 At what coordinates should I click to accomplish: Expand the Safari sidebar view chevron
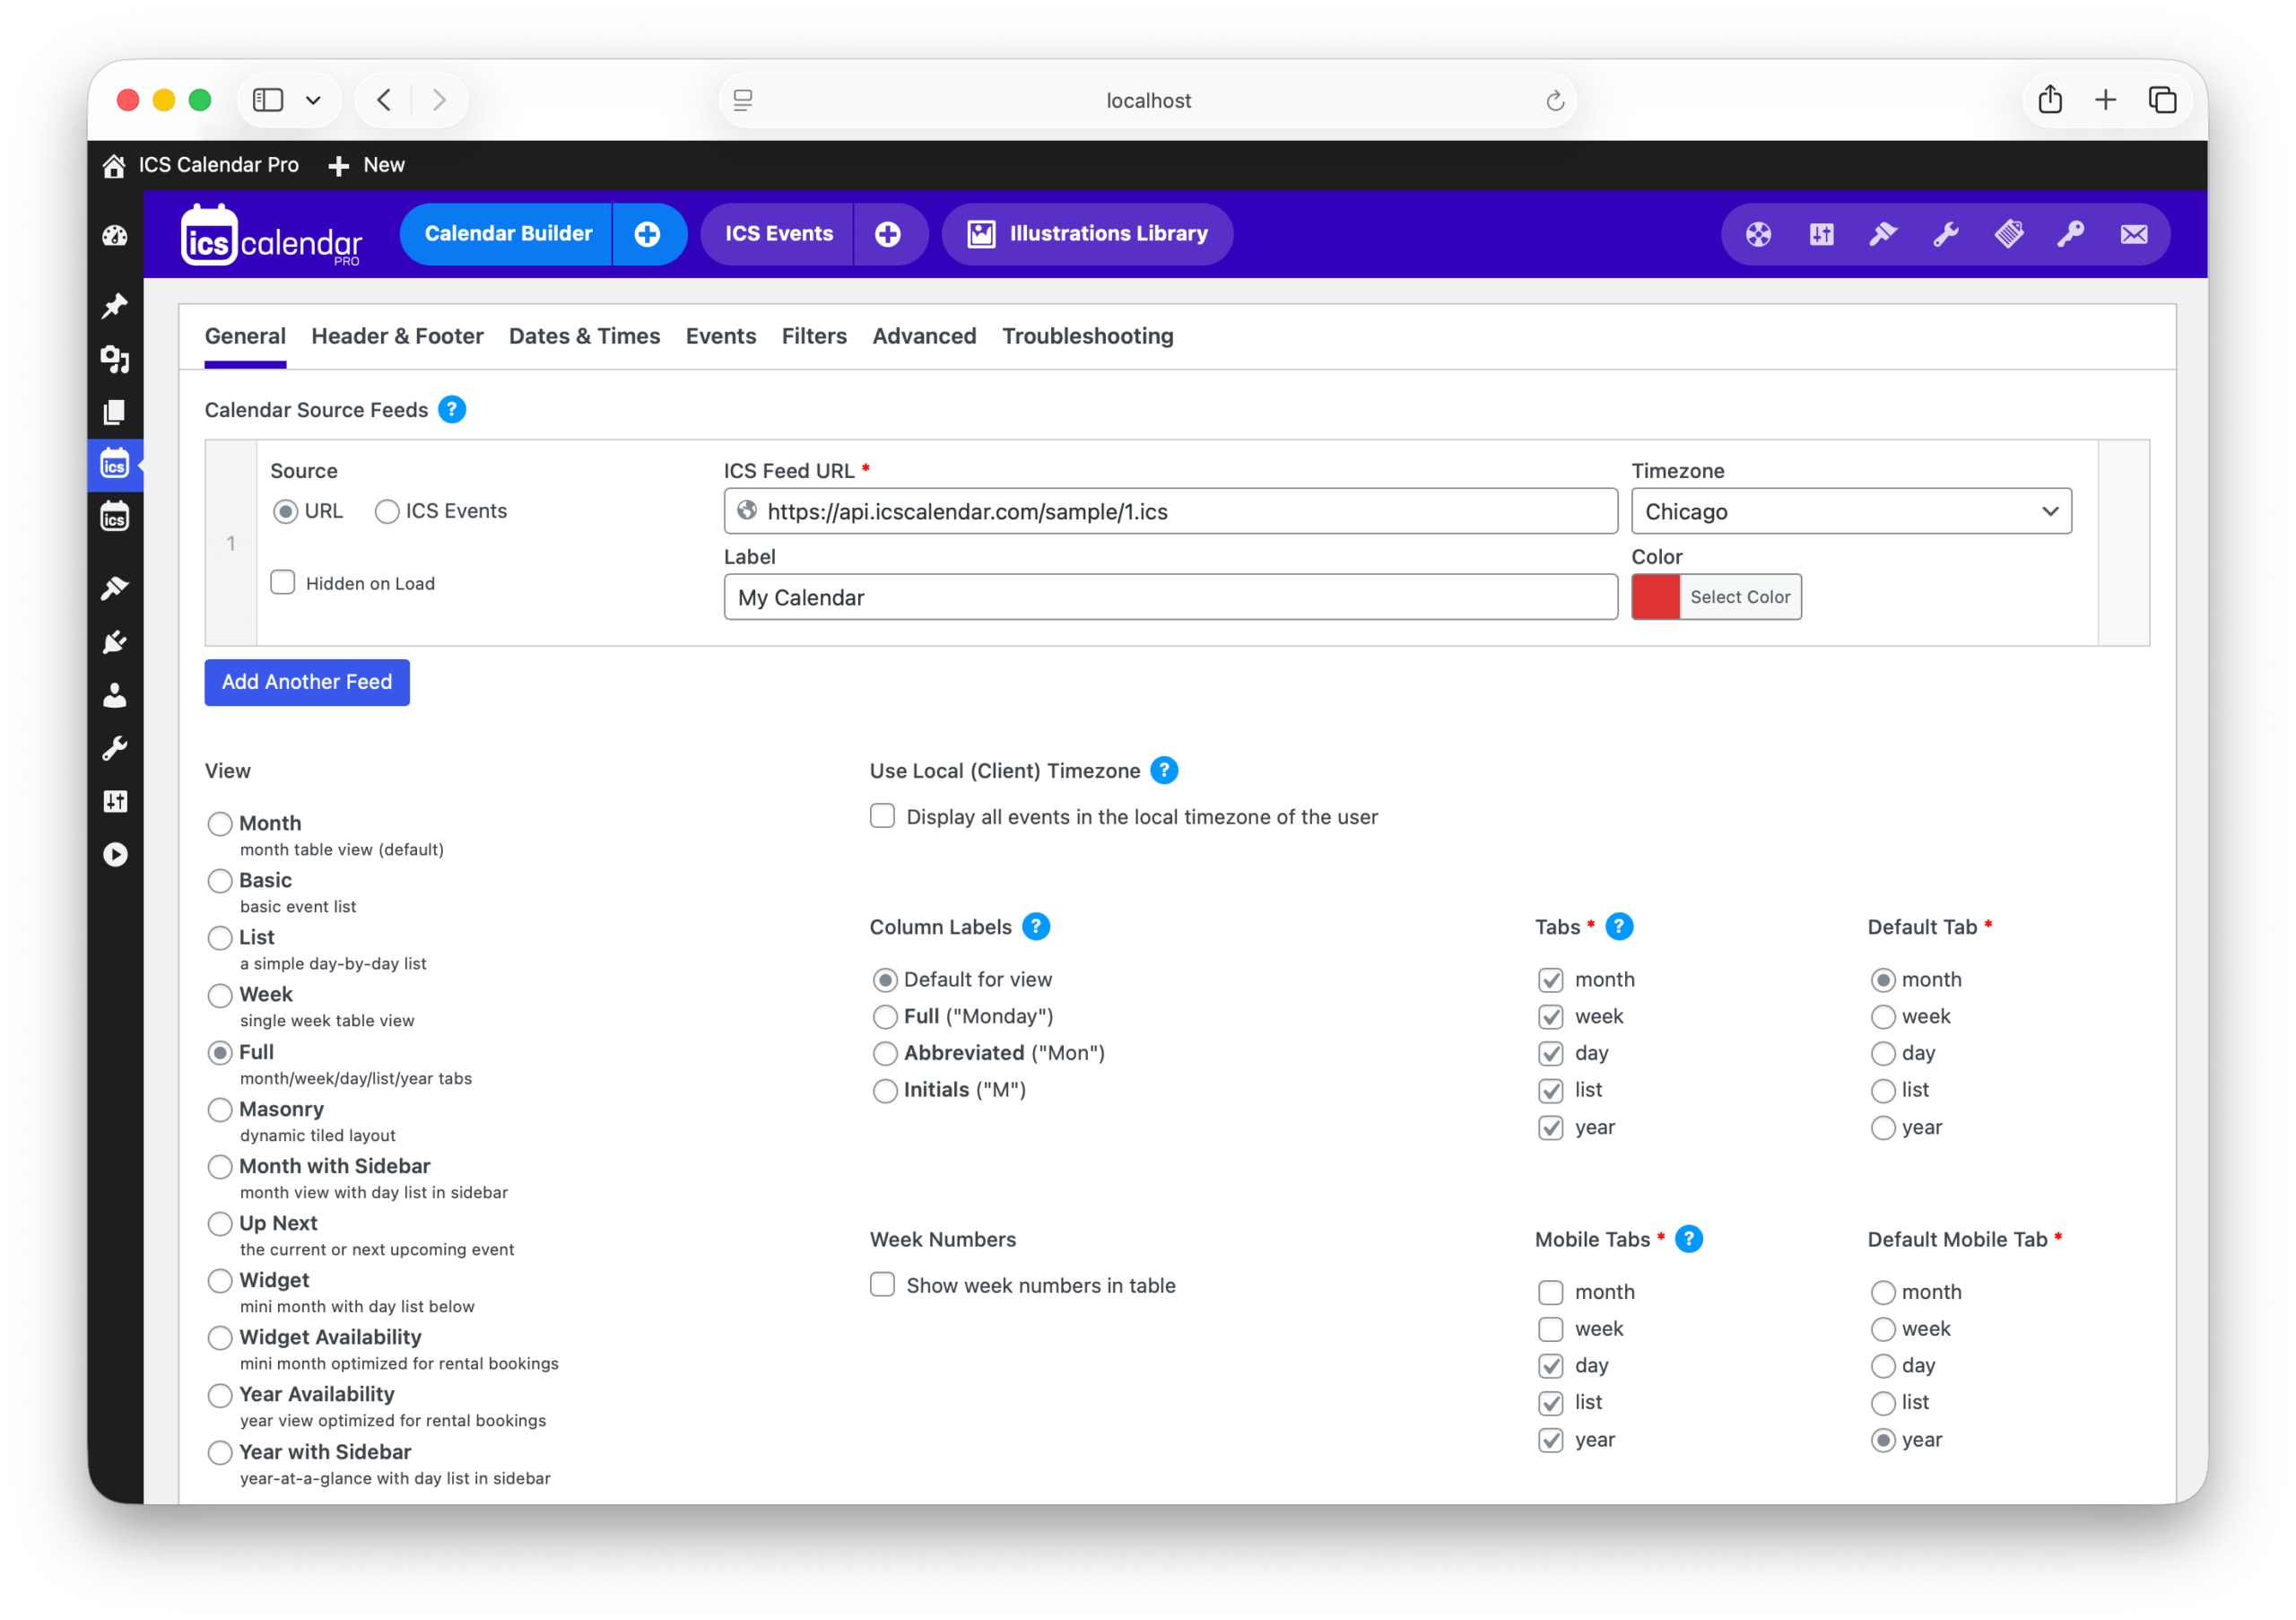coord(313,100)
